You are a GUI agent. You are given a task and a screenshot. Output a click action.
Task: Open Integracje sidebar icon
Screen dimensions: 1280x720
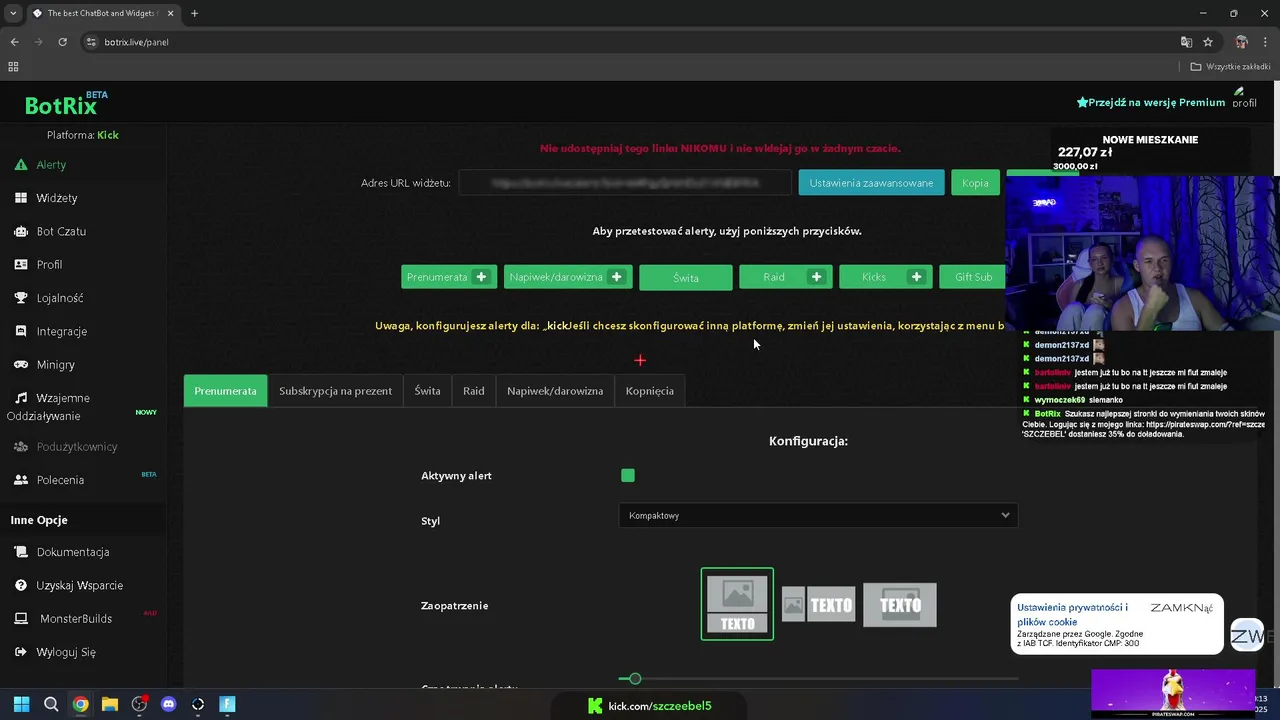click(x=21, y=331)
